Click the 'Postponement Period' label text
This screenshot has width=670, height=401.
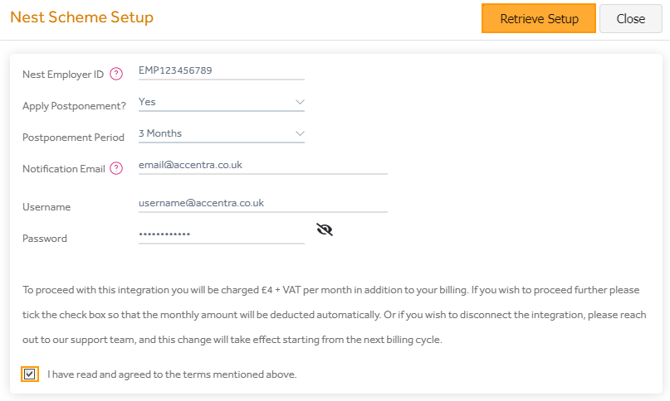(74, 137)
